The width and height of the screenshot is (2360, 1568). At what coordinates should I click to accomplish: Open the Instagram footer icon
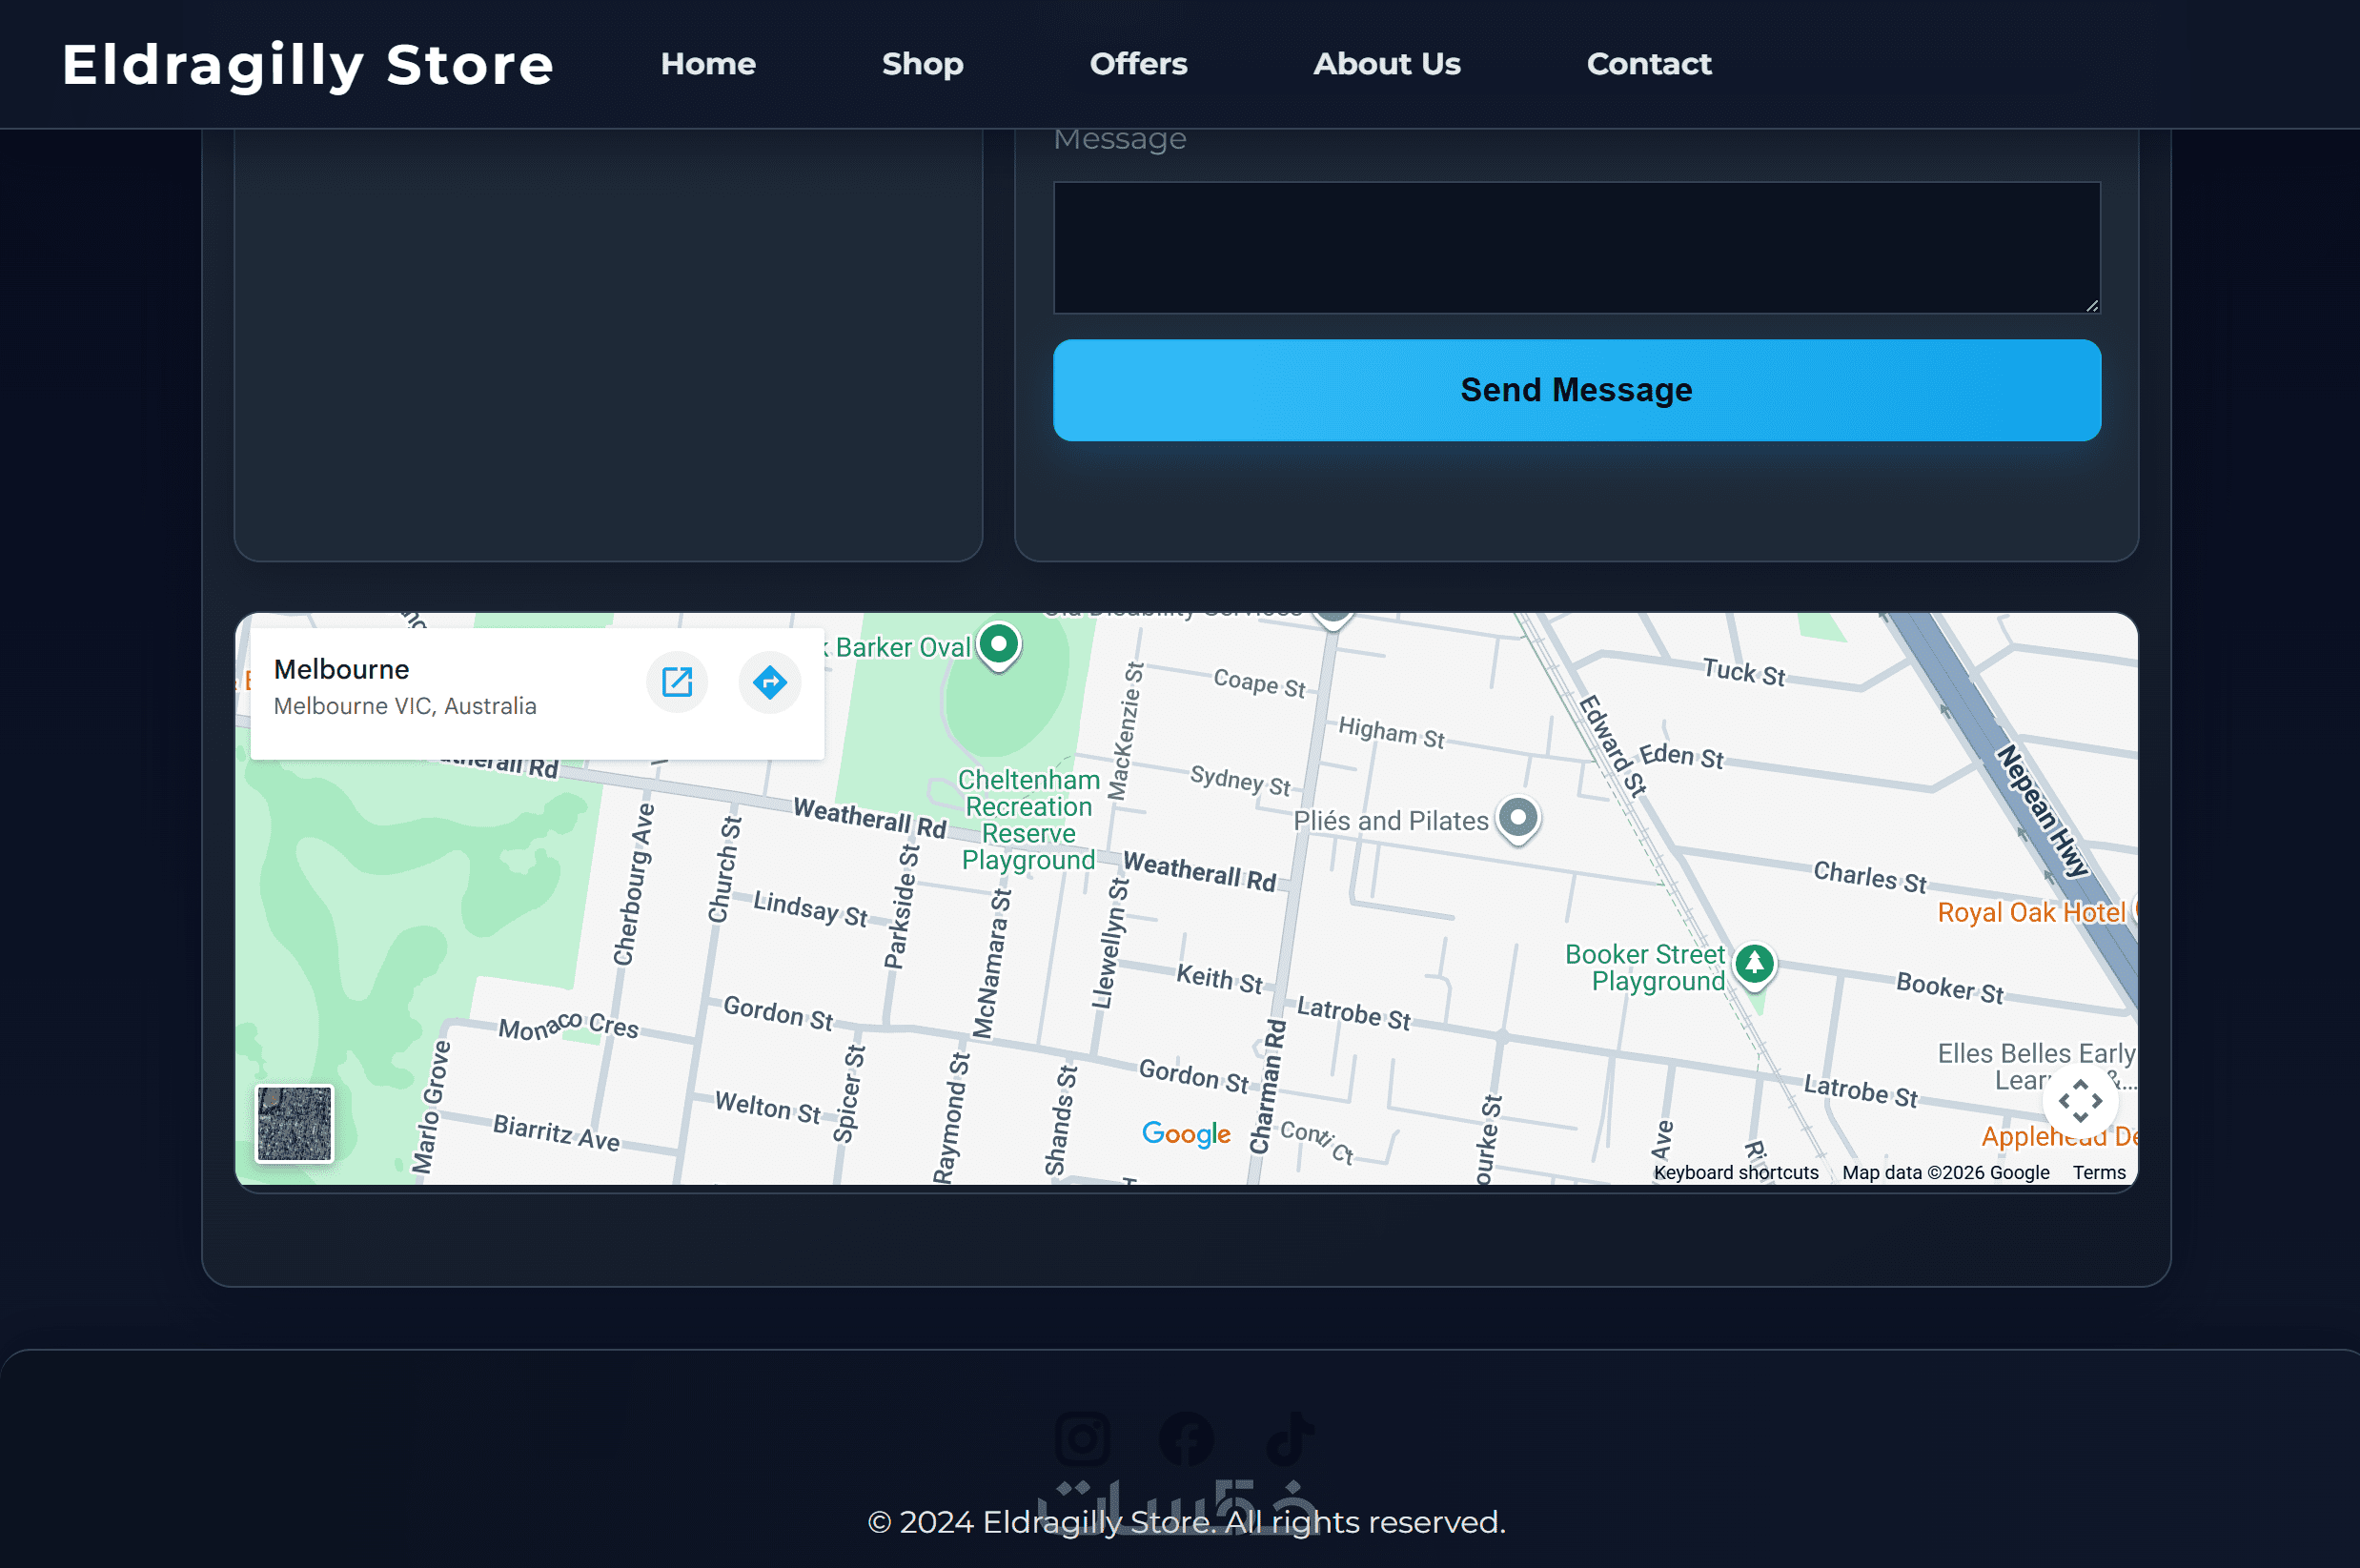(x=1082, y=1439)
